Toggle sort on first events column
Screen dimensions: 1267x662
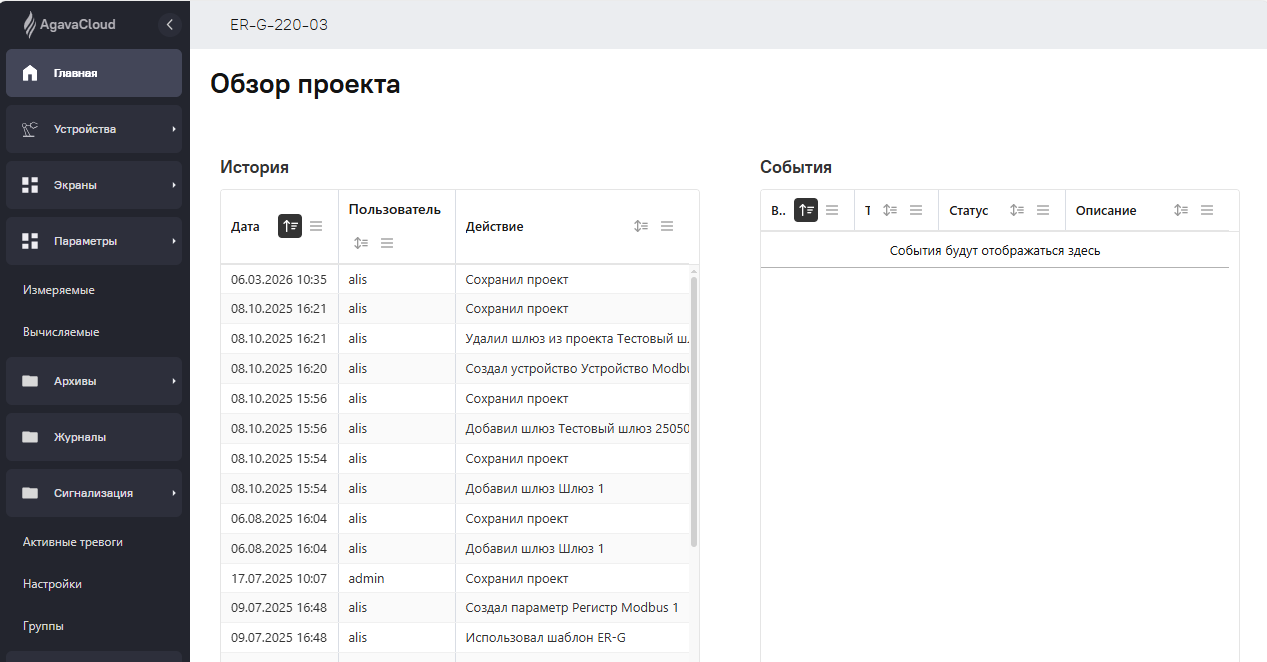pyautogui.click(x=806, y=210)
